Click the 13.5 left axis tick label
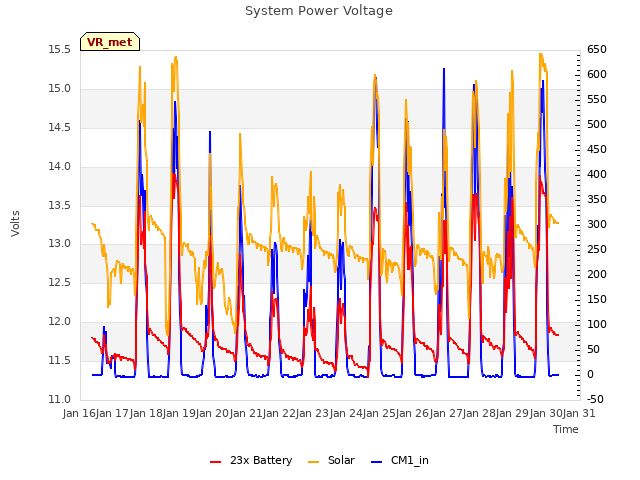Image resolution: width=640 pixels, height=480 pixels. [59, 205]
